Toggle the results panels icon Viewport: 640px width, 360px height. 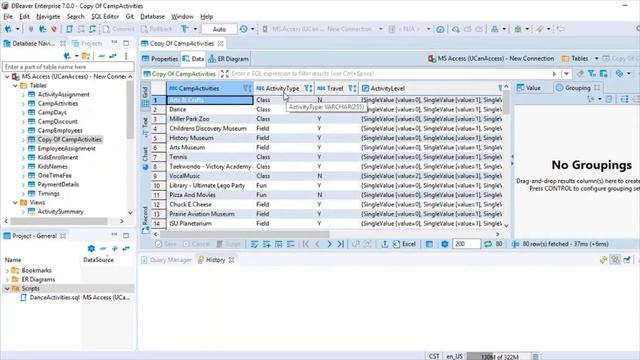pos(429,244)
